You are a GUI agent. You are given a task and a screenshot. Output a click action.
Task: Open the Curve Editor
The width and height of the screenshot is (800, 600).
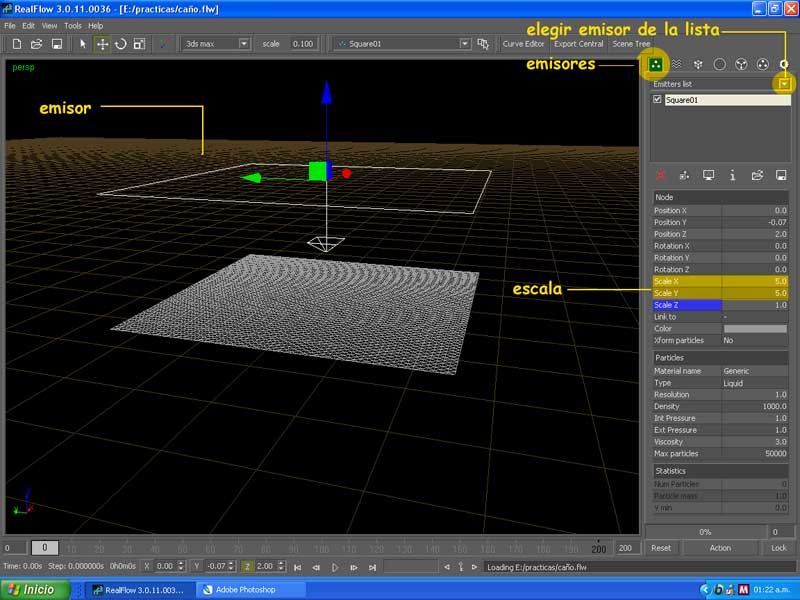click(x=523, y=44)
